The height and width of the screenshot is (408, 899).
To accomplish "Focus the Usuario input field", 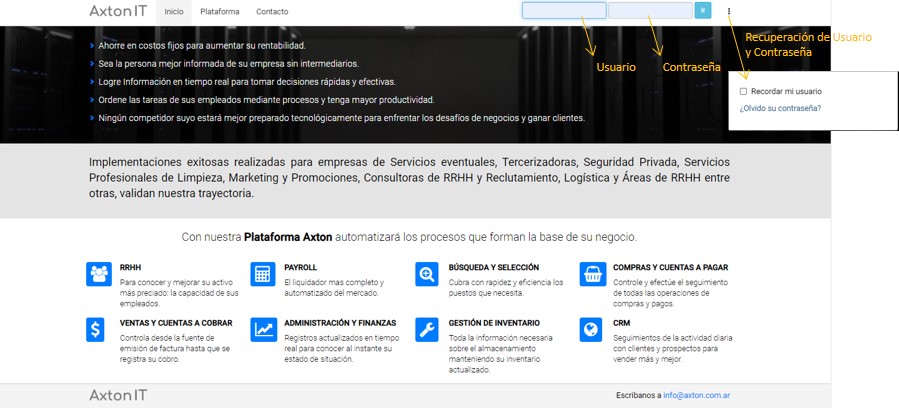I will click(x=564, y=11).
